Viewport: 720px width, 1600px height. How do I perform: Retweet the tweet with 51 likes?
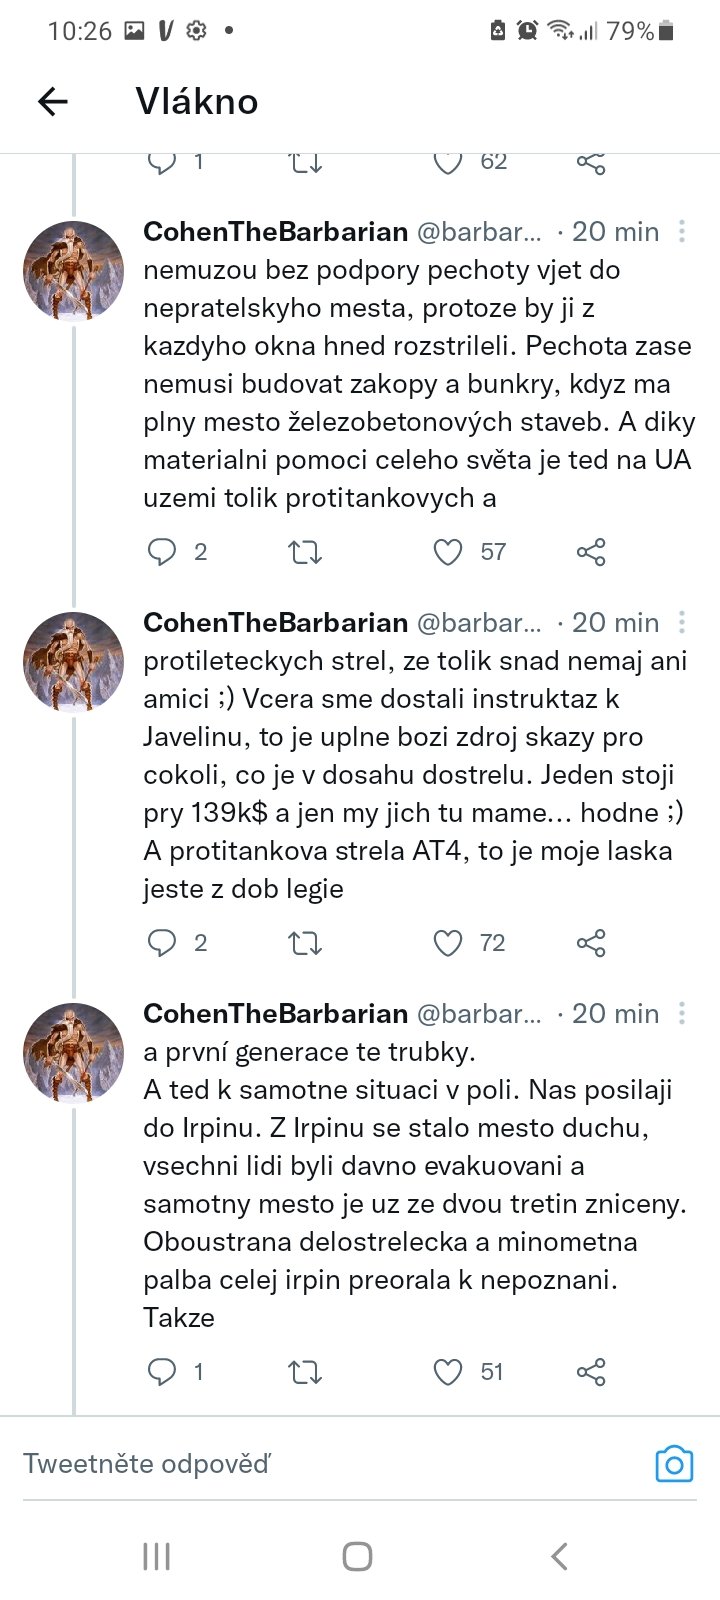click(x=305, y=1372)
